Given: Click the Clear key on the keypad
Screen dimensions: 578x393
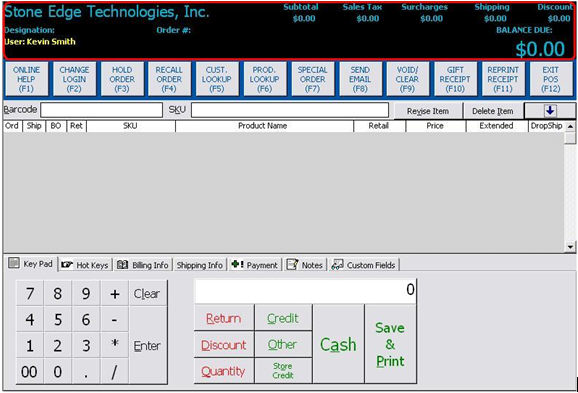Looking at the screenshot, I should (147, 293).
